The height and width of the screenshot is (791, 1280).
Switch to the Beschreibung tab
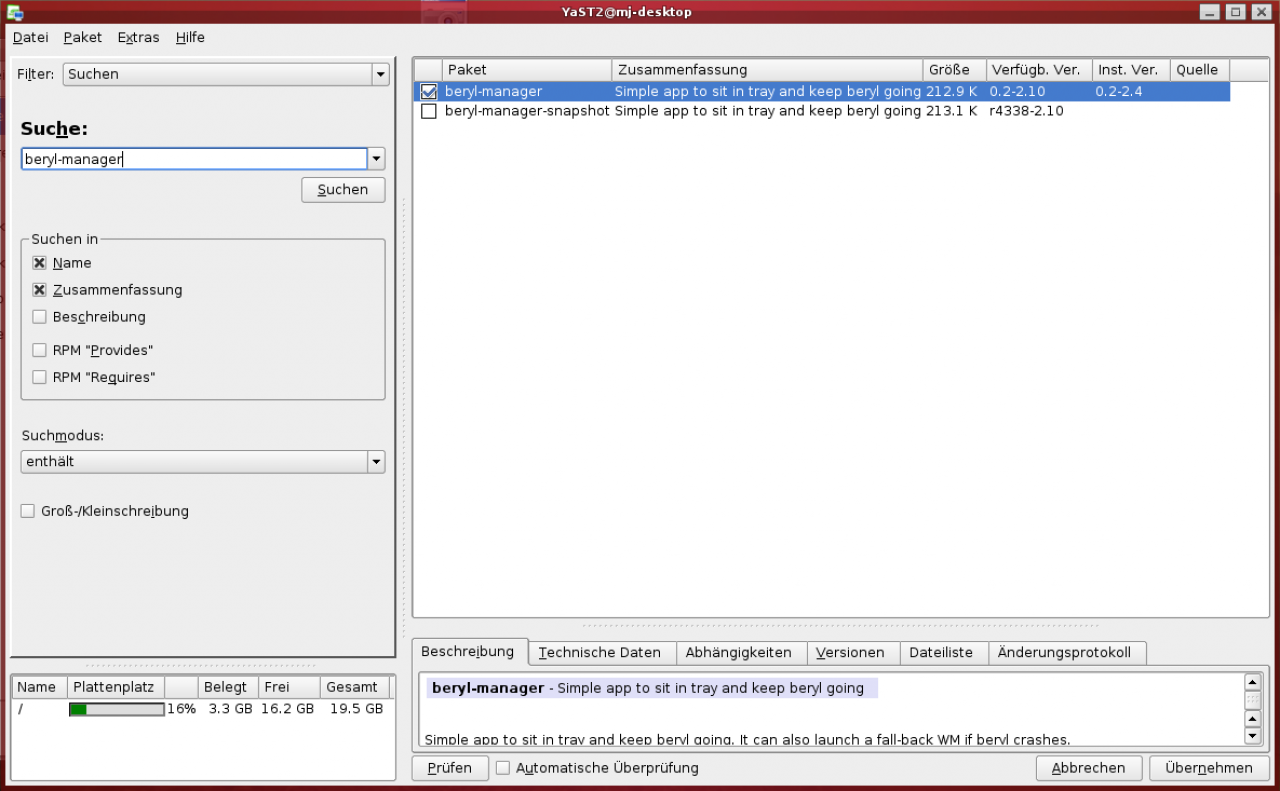468,651
